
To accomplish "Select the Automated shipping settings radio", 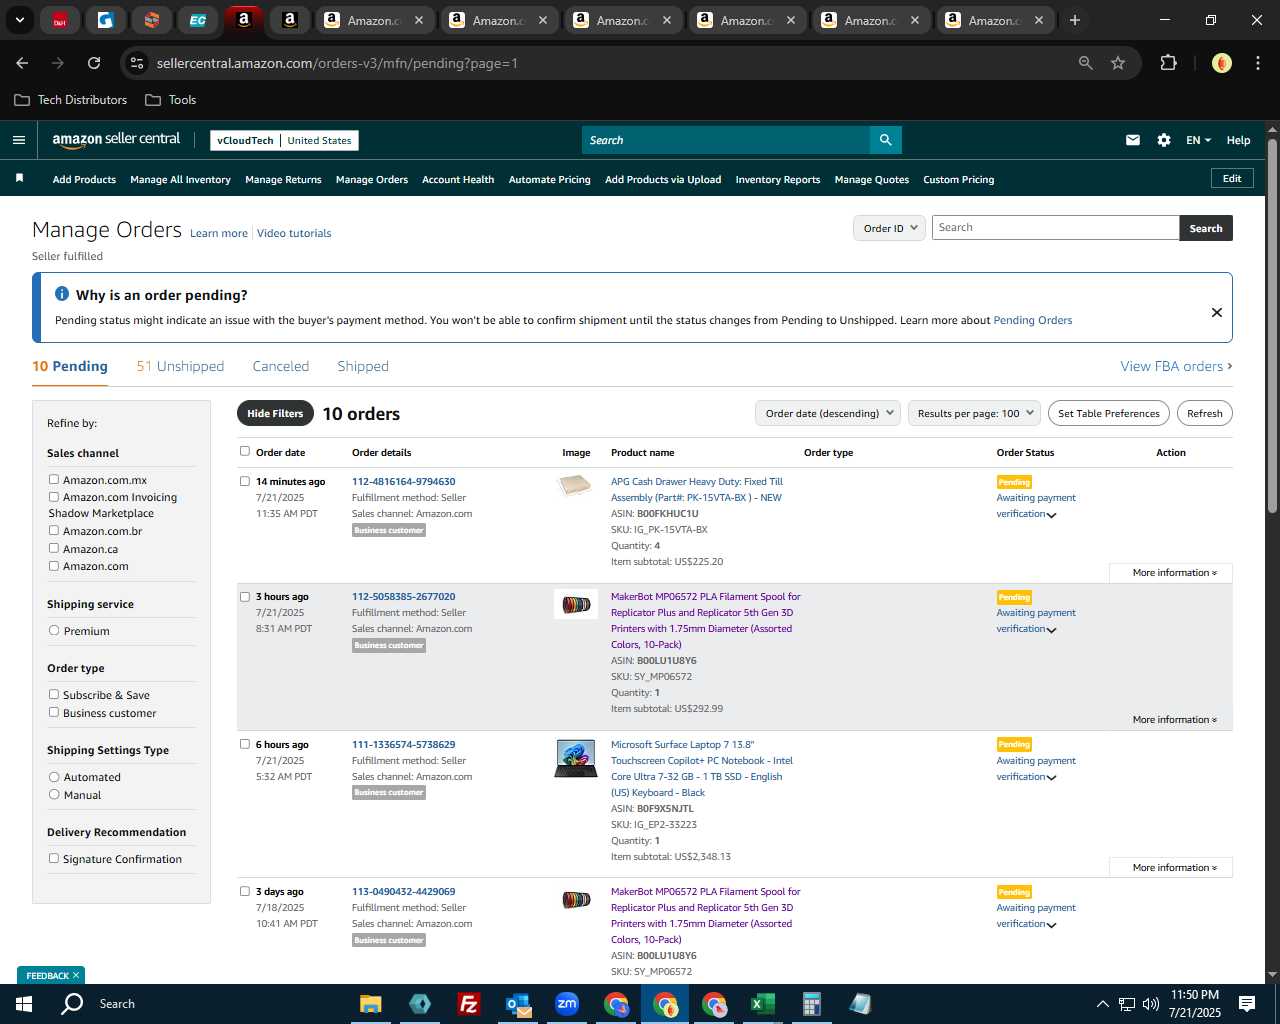I will tap(54, 777).
